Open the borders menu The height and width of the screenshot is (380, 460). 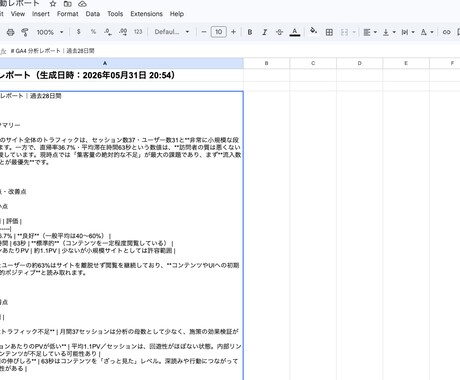pos(329,32)
